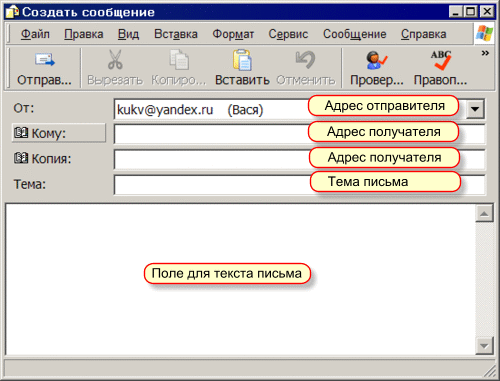This screenshot has width=500, height=381.
Task: Open the Формат menu
Action: pyautogui.click(x=233, y=34)
